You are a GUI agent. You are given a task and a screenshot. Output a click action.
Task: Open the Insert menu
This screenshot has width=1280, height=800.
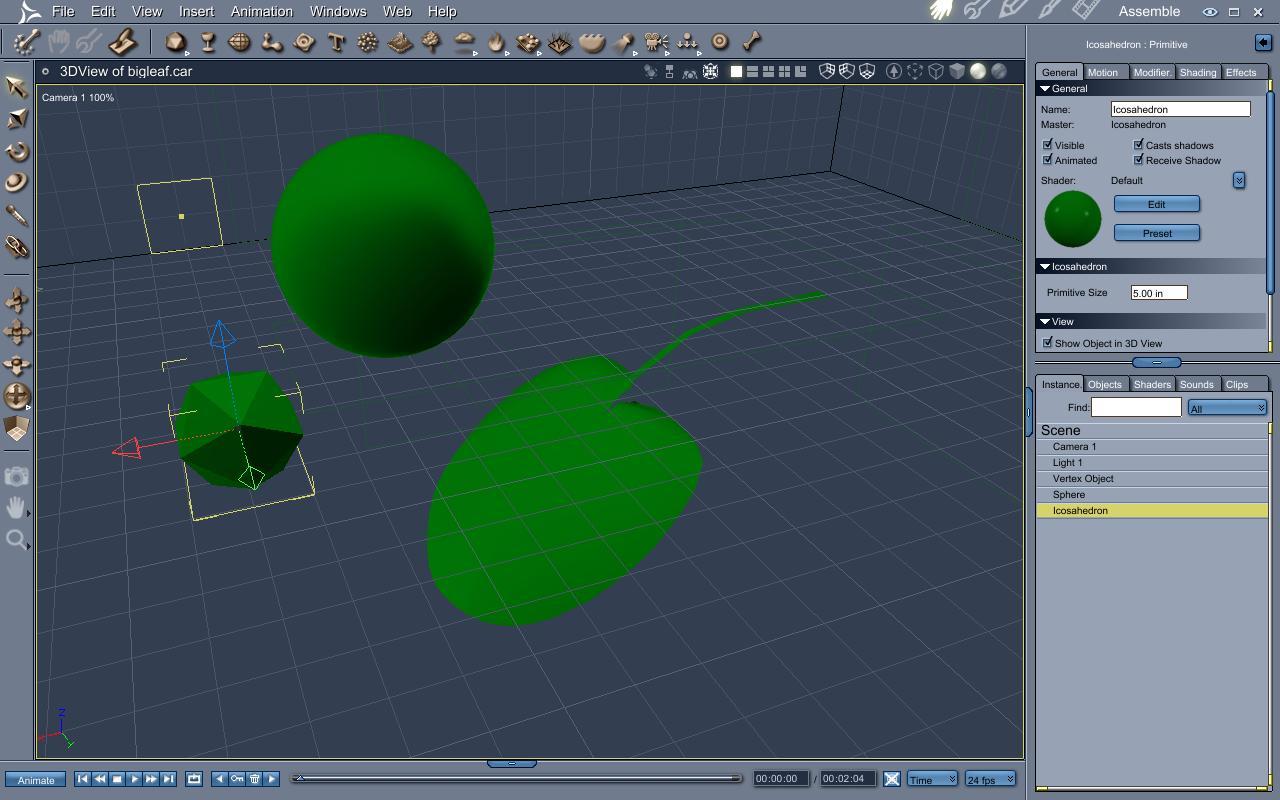196,11
